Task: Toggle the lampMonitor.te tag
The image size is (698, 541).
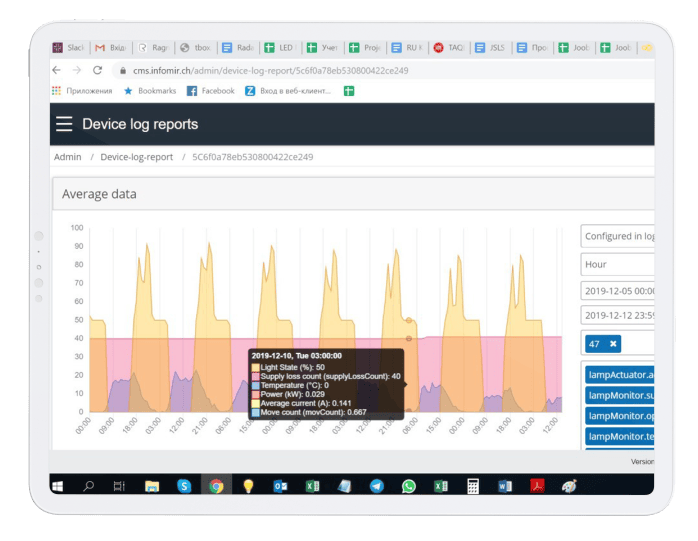Action: (619, 436)
